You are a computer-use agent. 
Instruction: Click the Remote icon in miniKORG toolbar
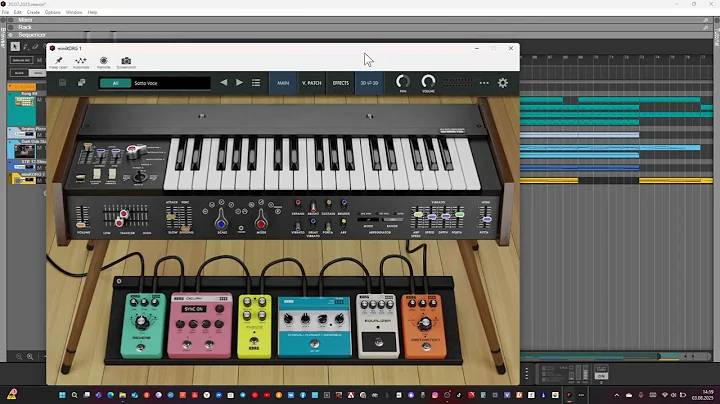pyautogui.click(x=104, y=61)
